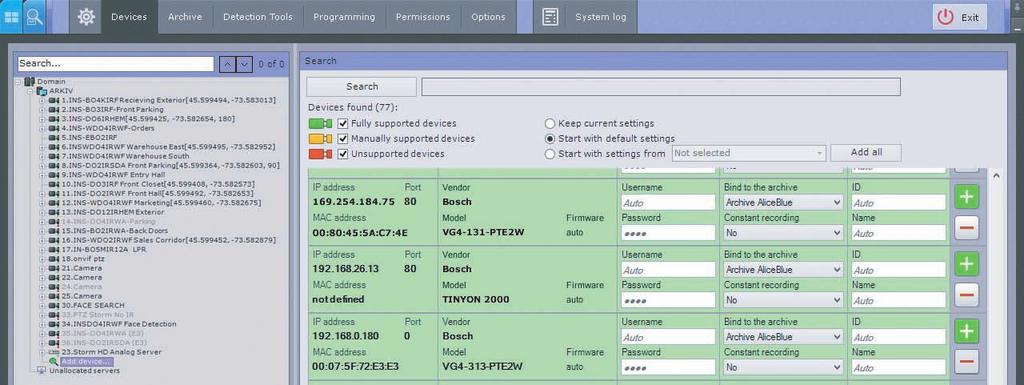Click the red unsupported camera icon

[x=321, y=154]
